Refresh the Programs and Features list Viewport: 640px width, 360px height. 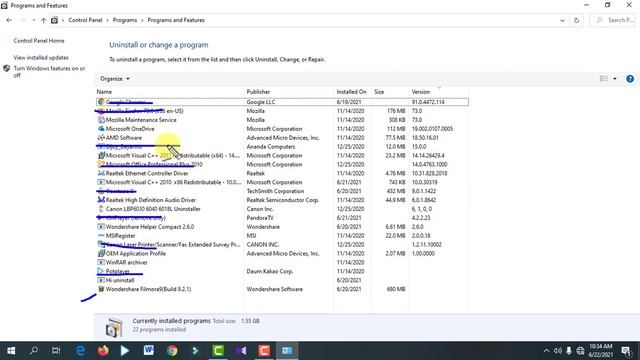click(576, 20)
